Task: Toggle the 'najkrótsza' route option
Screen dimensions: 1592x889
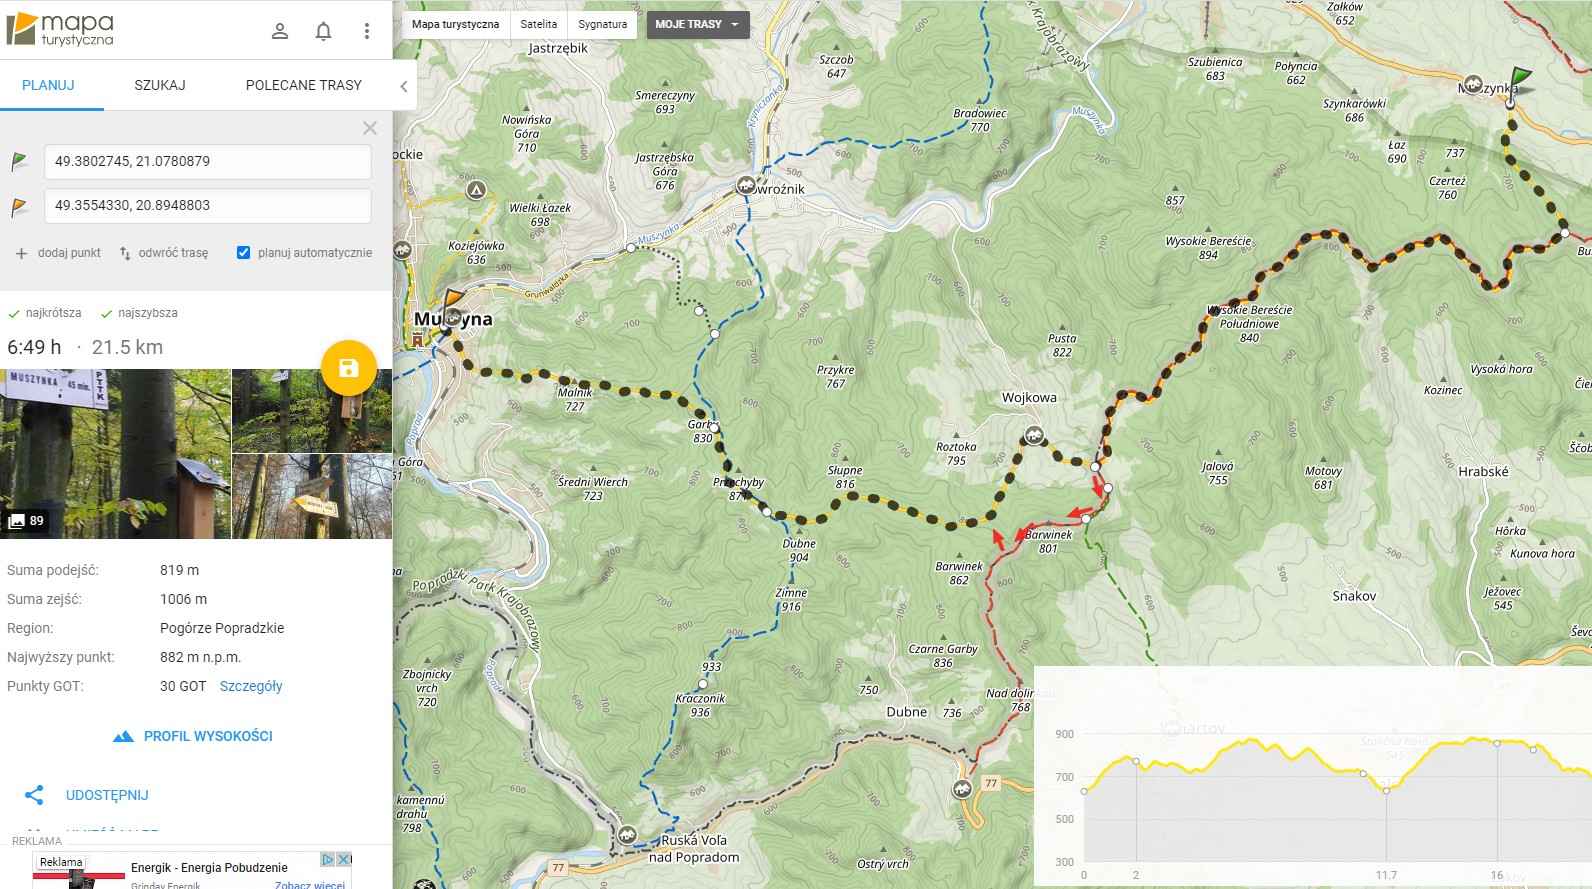Action: pos(45,313)
